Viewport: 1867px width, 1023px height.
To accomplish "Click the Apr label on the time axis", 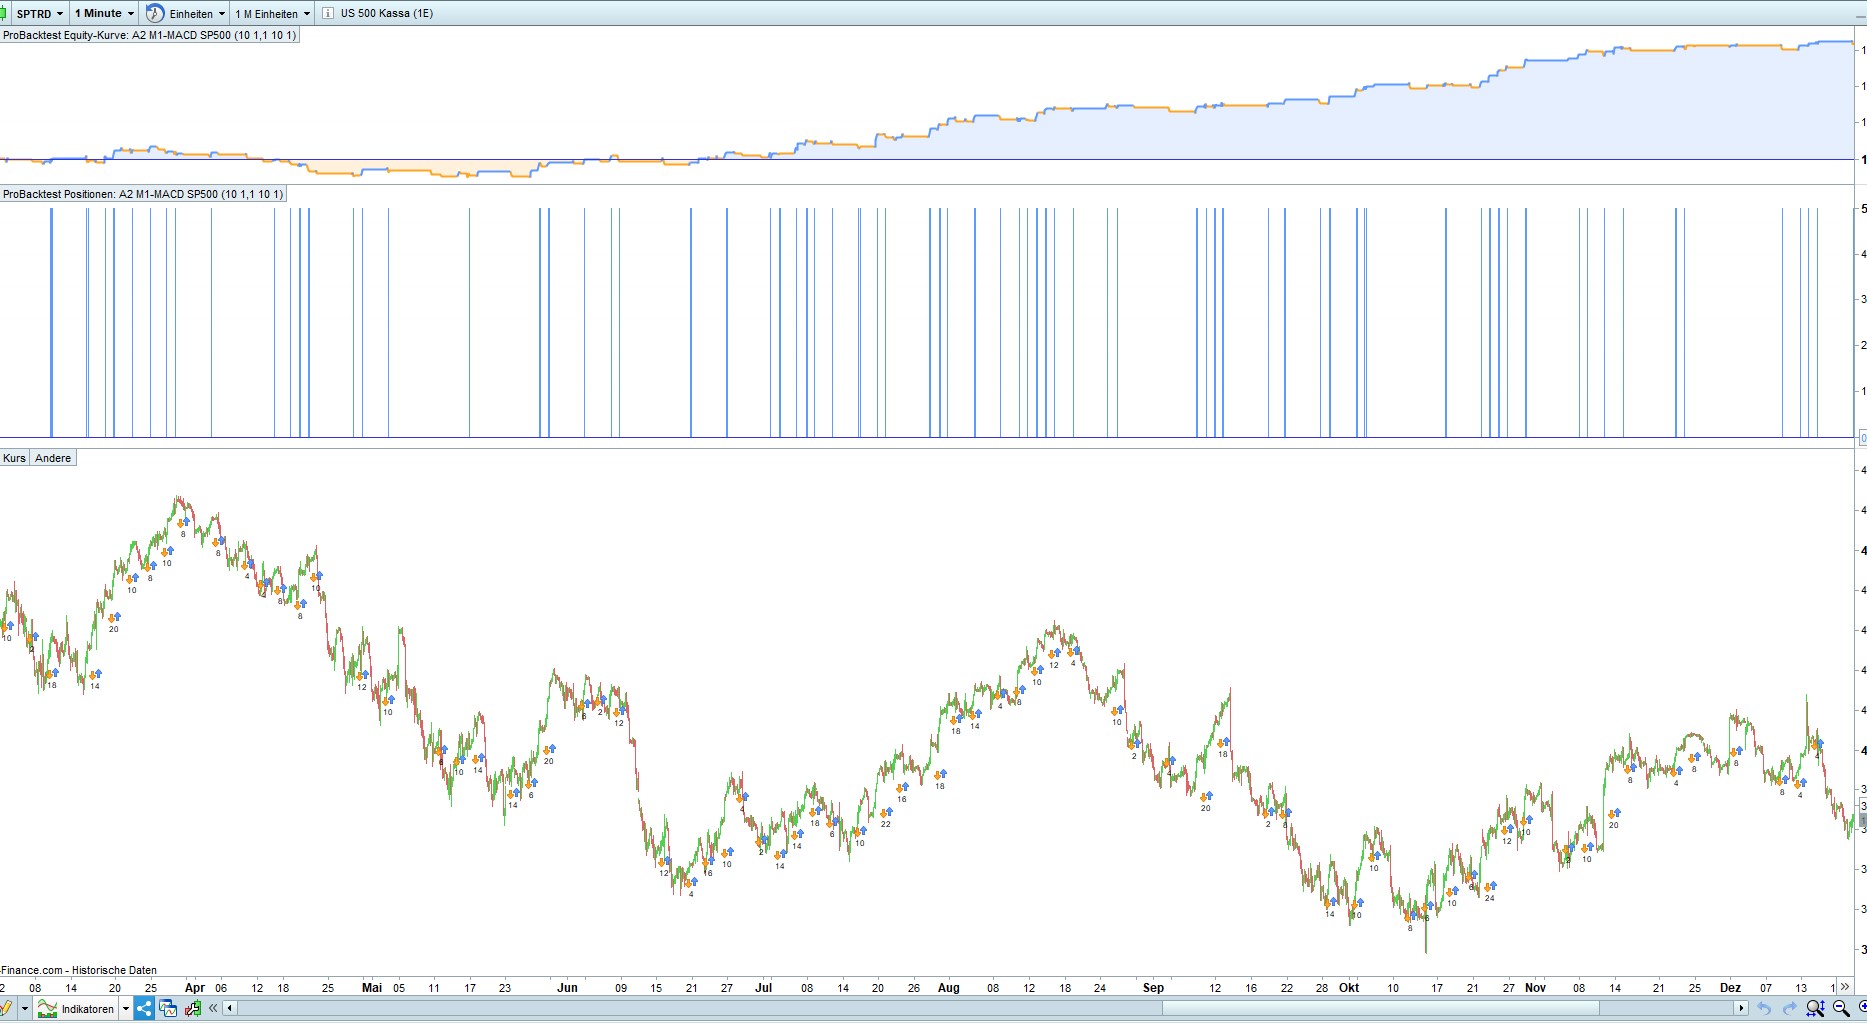I will click(194, 988).
